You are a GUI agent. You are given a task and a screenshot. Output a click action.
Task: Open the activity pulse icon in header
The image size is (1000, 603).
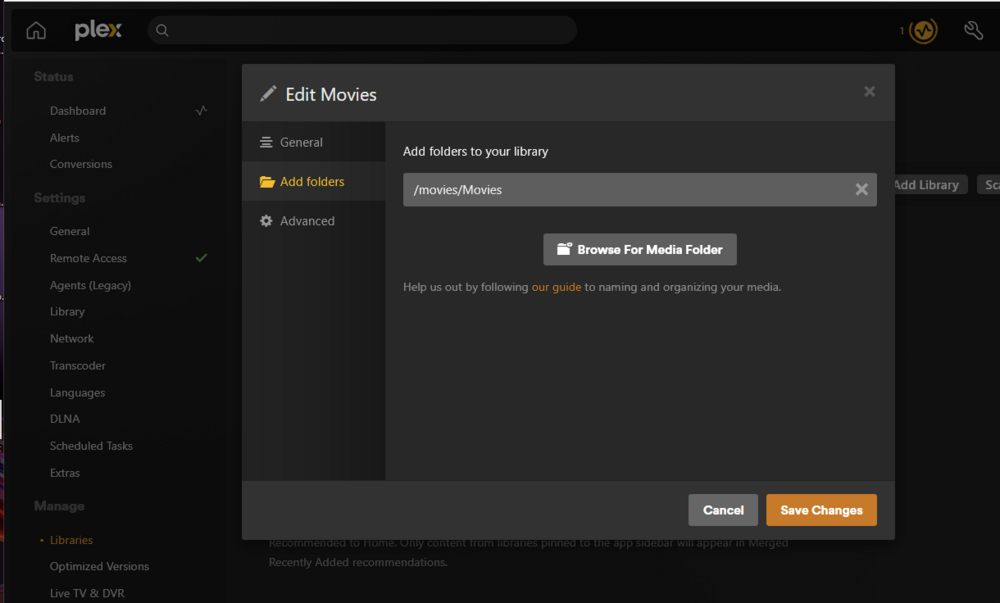click(x=923, y=31)
